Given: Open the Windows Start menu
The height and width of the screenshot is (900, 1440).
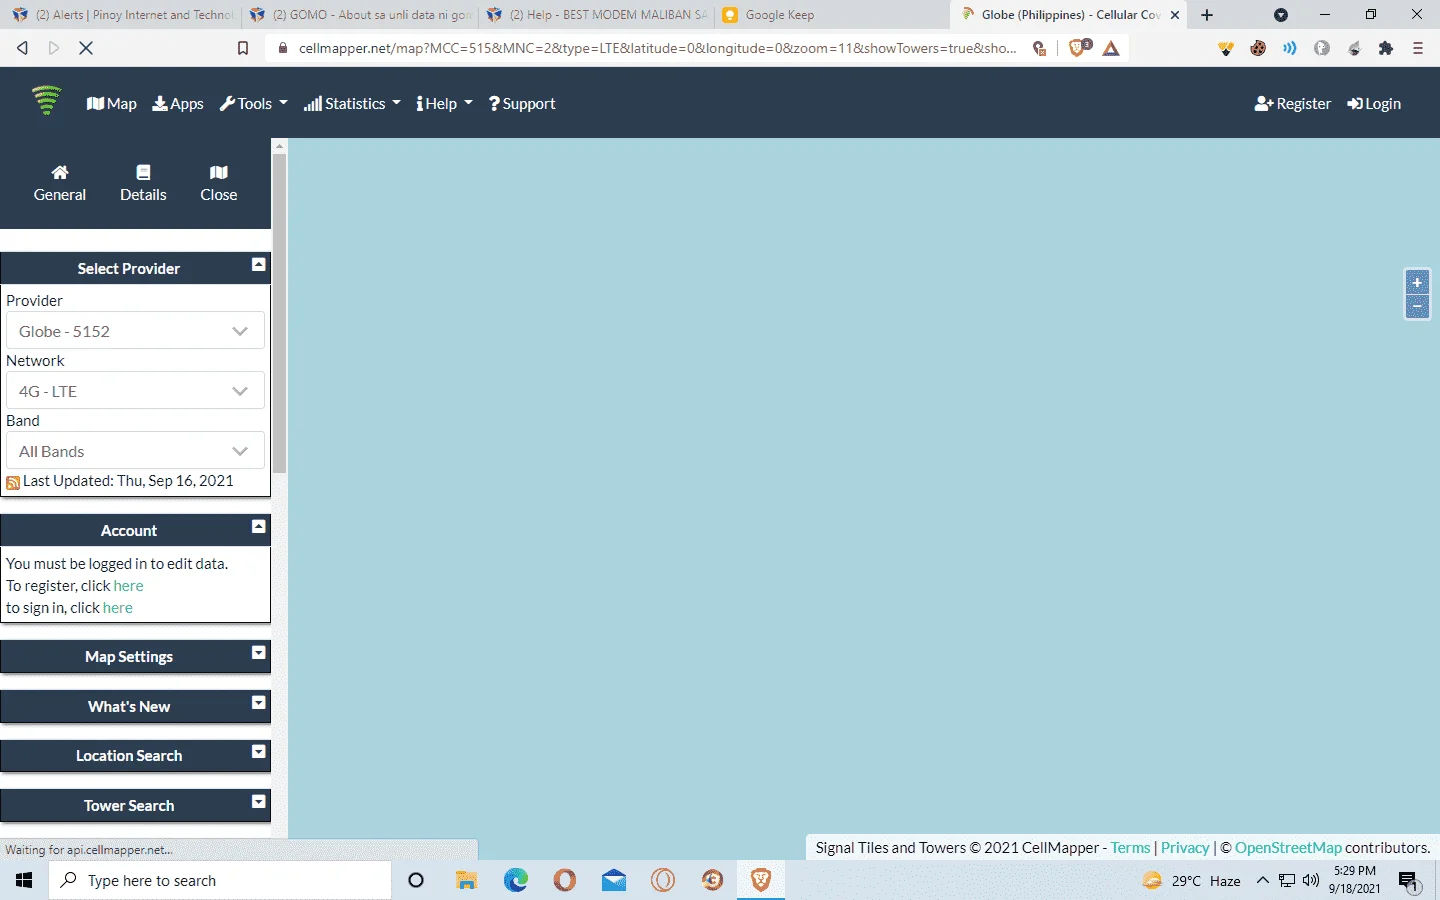Looking at the screenshot, I should coord(24,880).
